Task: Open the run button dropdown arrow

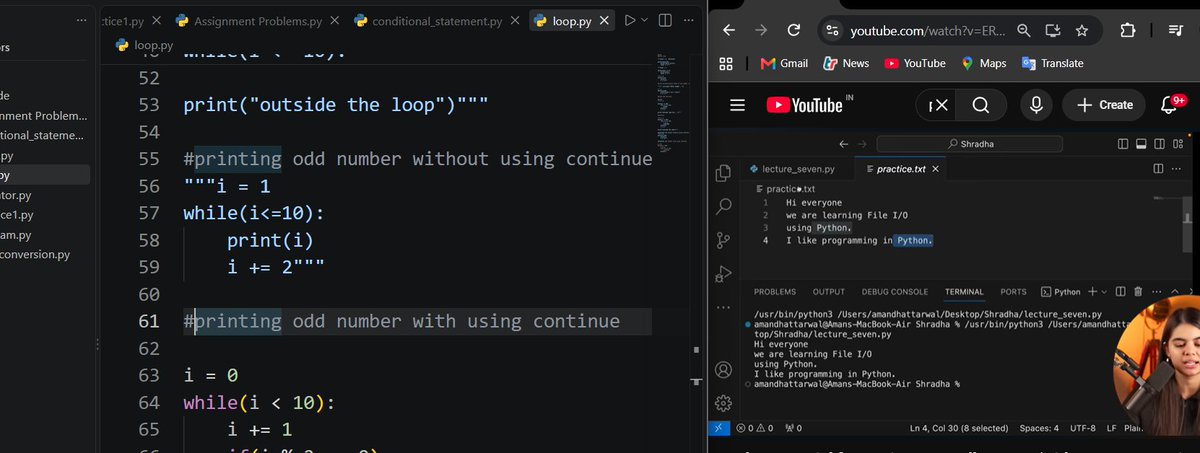Action: [x=645, y=20]
